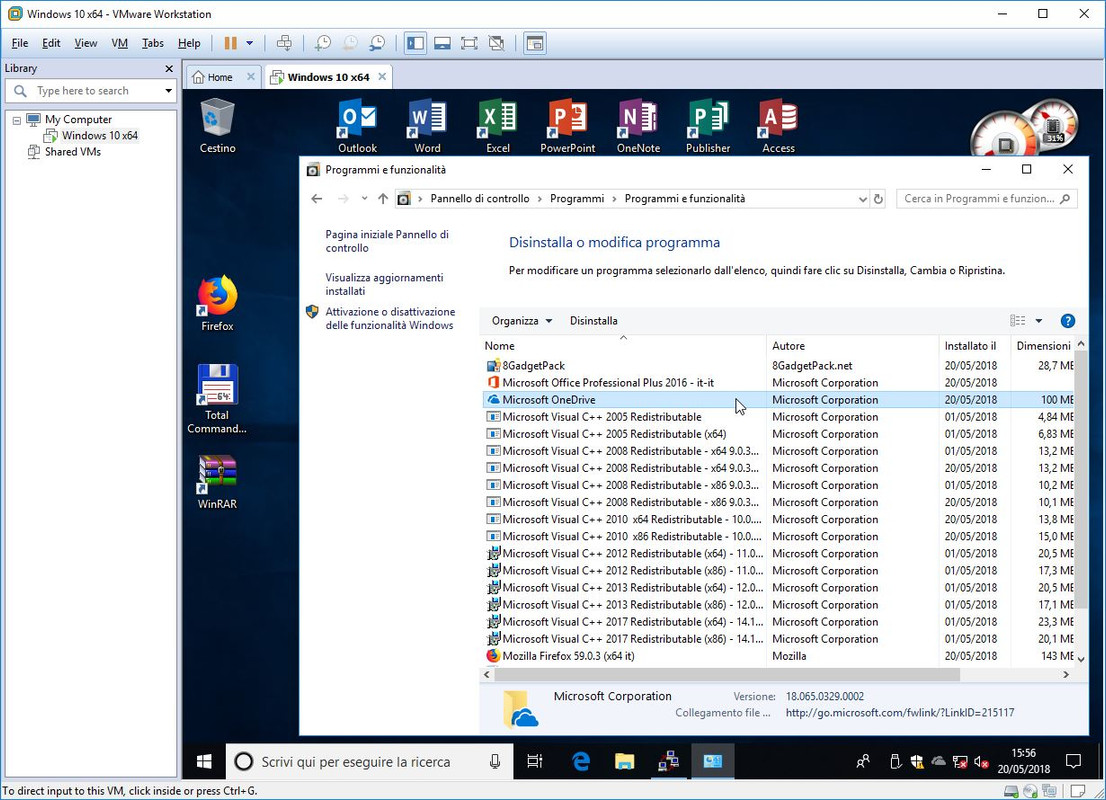Open the Organizza dropdown menu

[x=522, y=321]
